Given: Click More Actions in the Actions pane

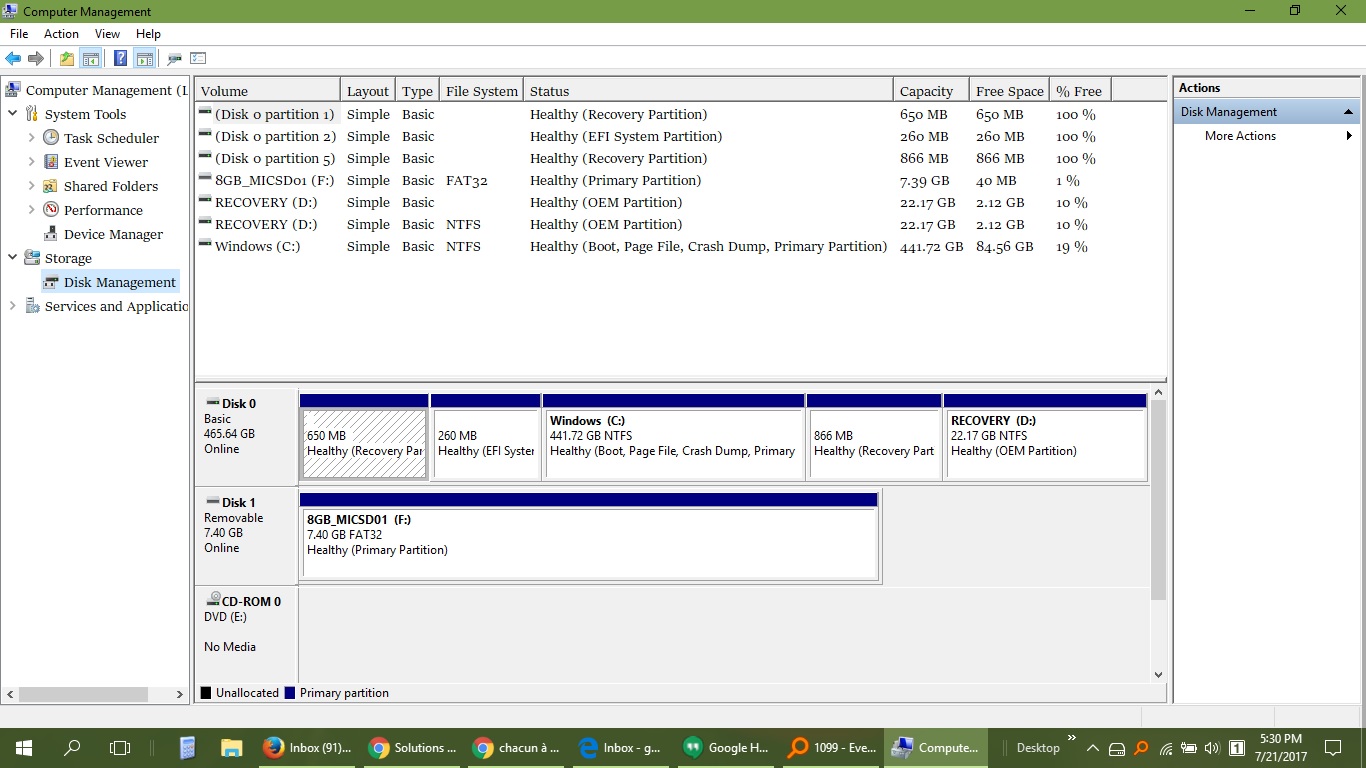Looking at the screenshot, I should [1240, 136].
